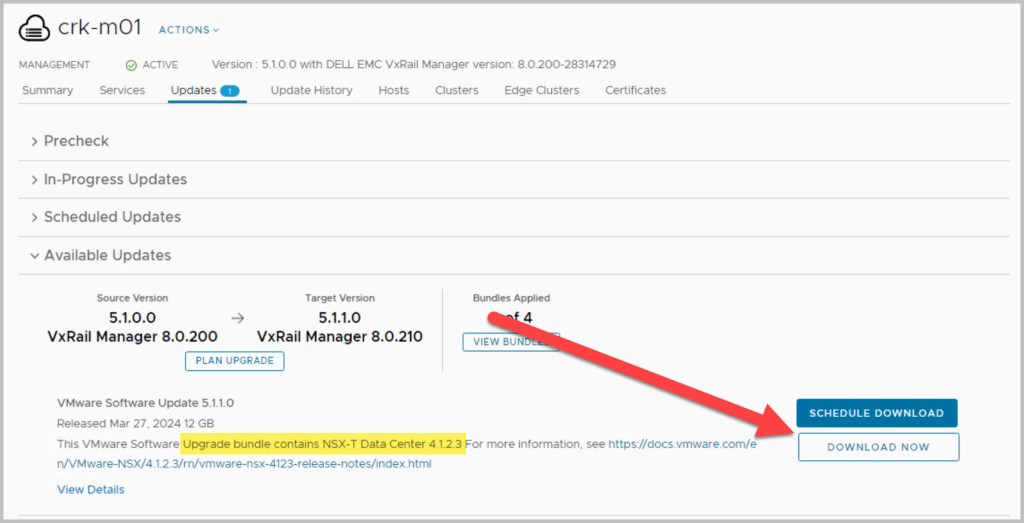
Task: Click the cloud domain icon beside crk-m01
Action: 34,29
